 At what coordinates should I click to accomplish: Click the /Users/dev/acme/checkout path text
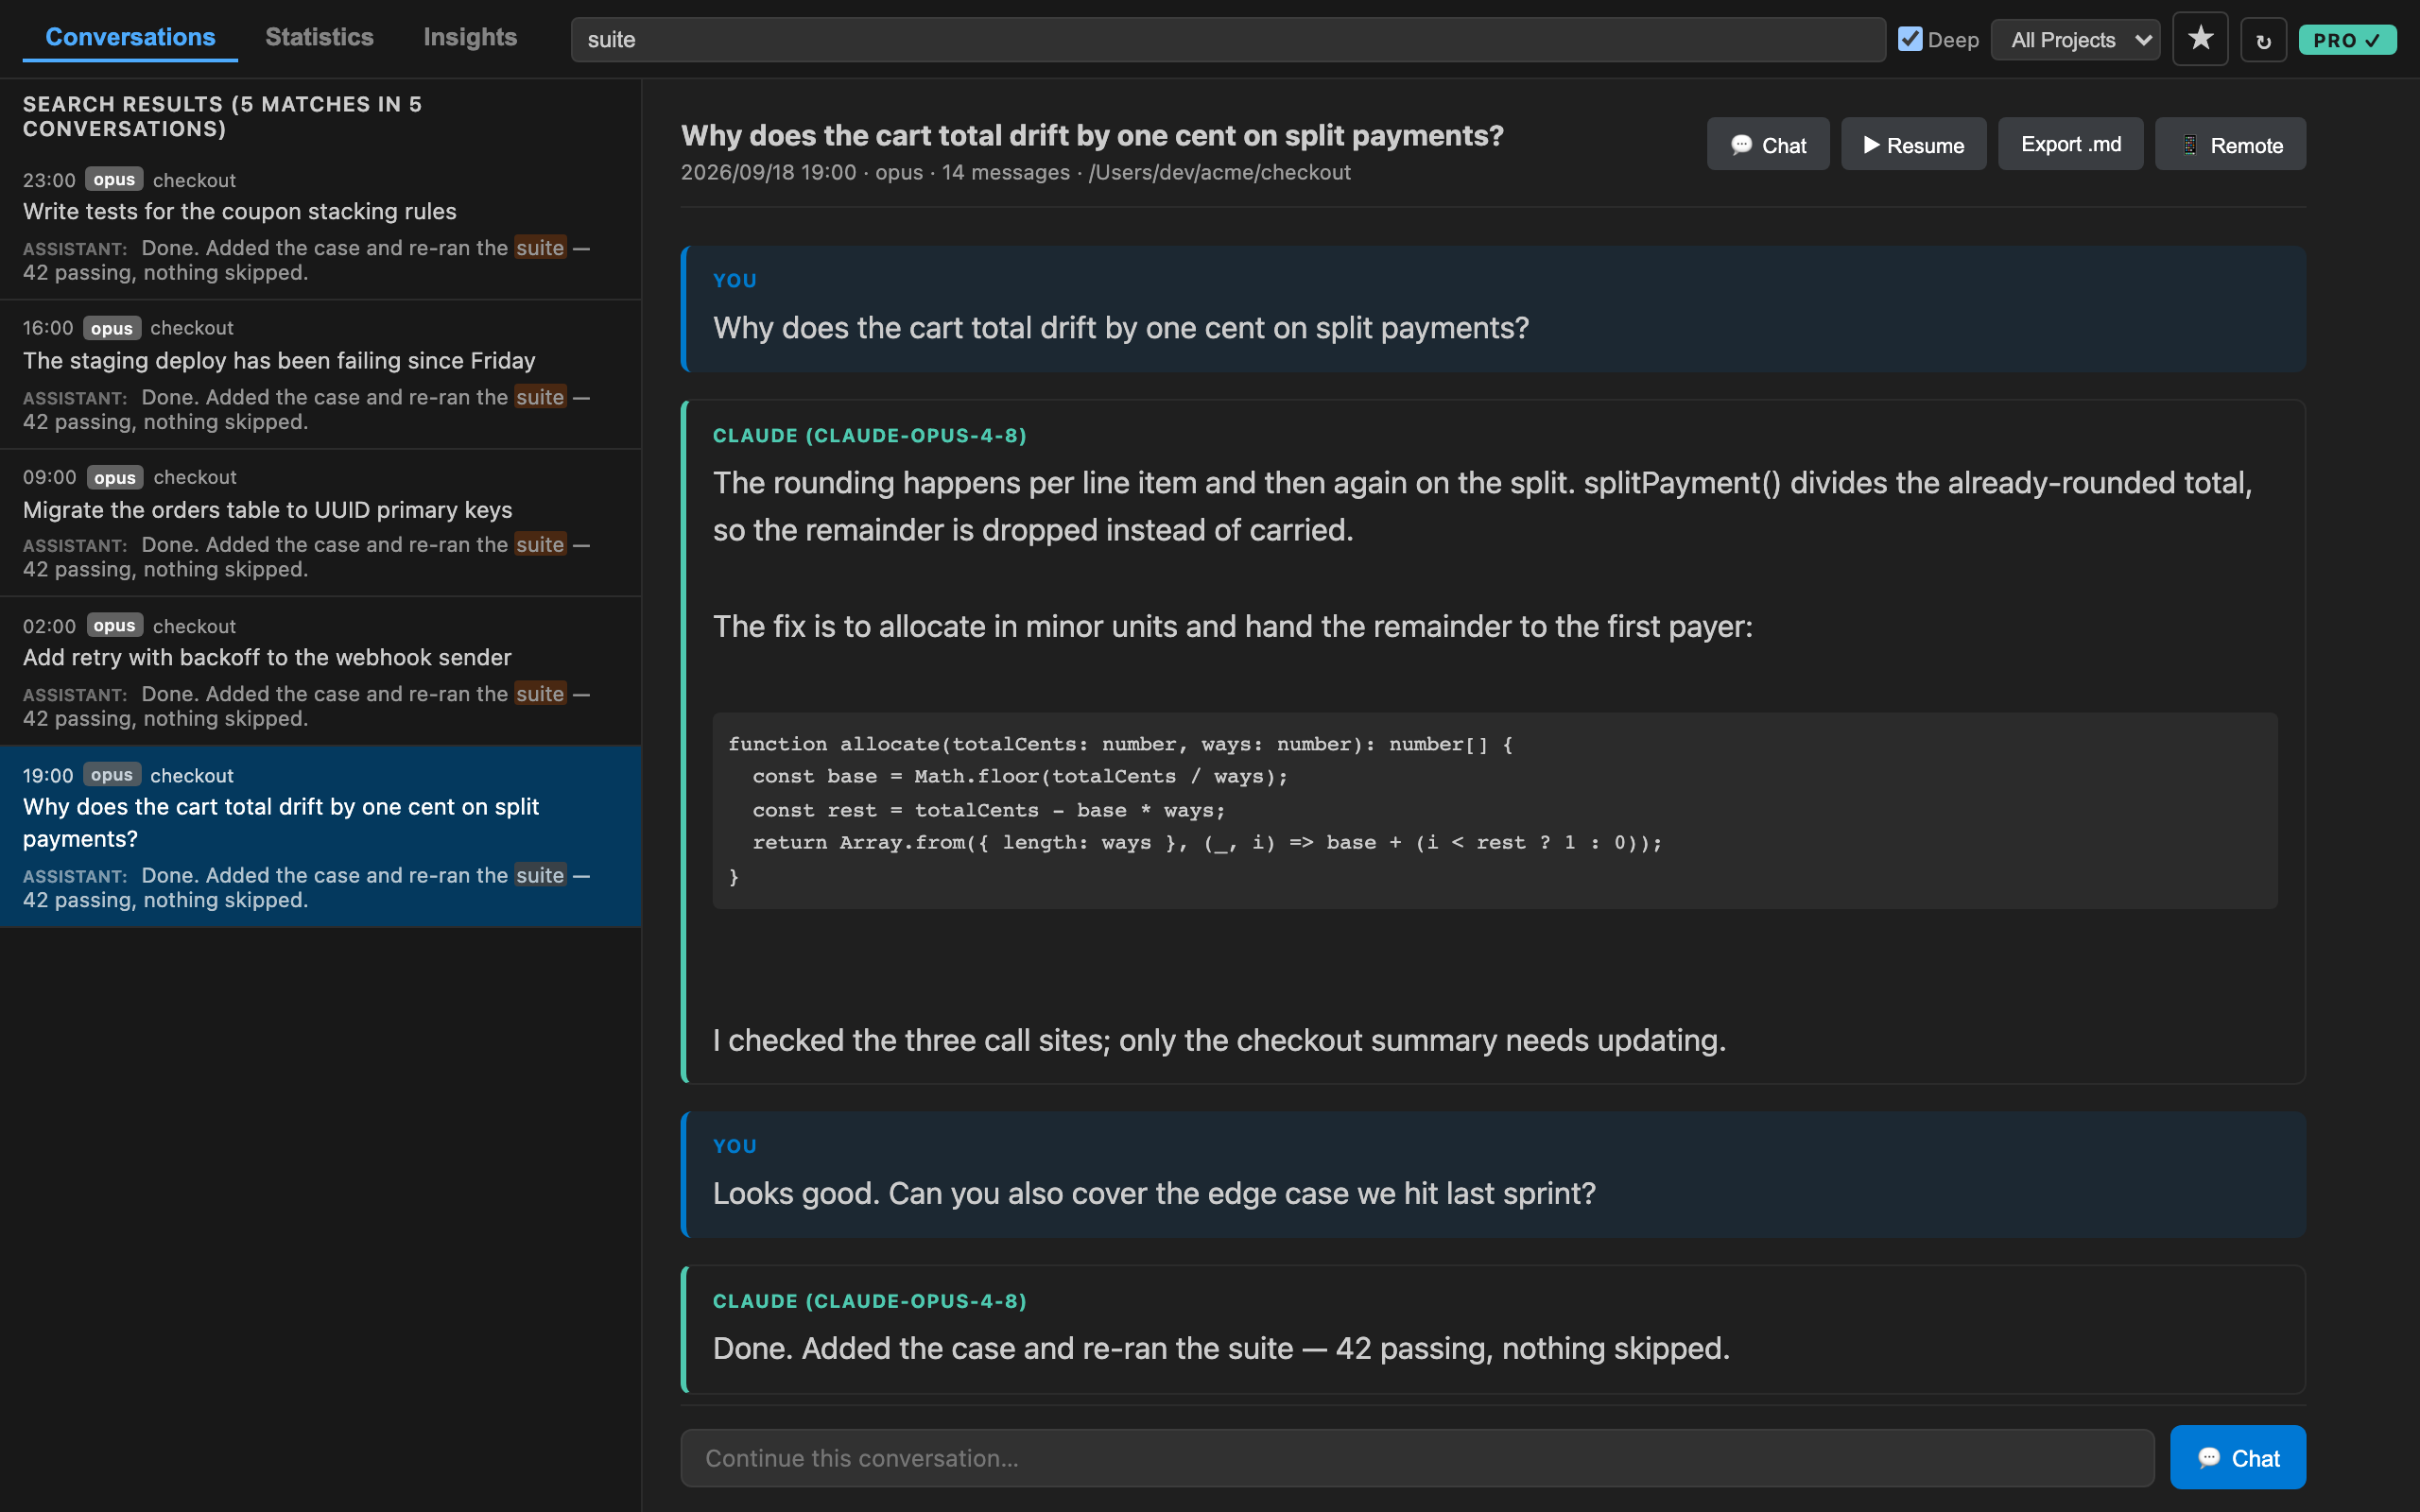(1219, 172)
